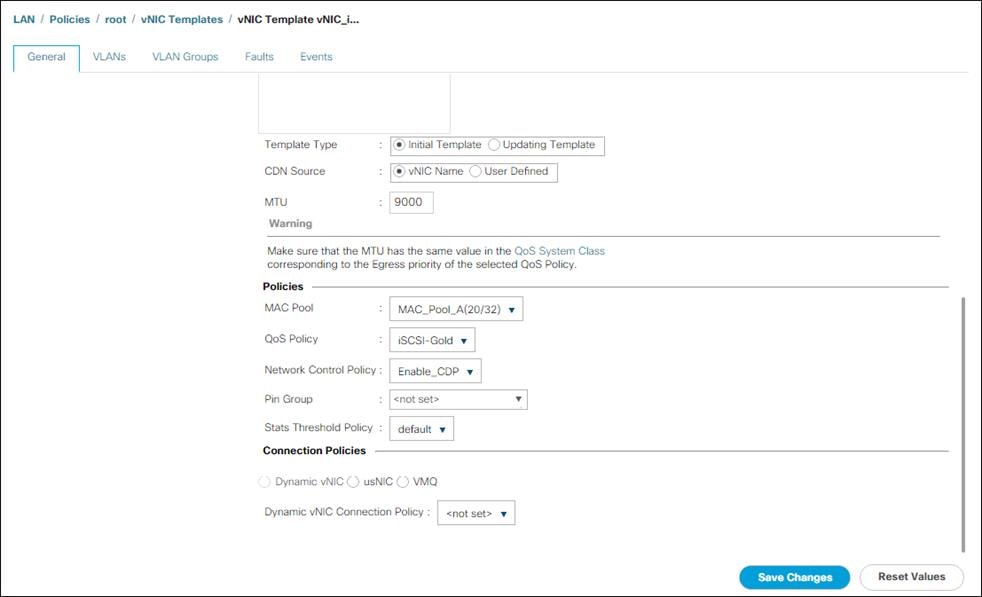Image resolution: width=982 pixels, height=597 pixels.
Task: Select the usNIC connection policy radio
Action: [x=353, y=482]
